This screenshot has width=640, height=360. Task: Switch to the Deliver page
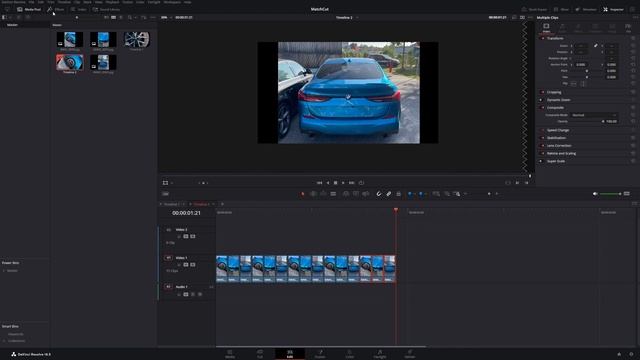click(410, 354)
